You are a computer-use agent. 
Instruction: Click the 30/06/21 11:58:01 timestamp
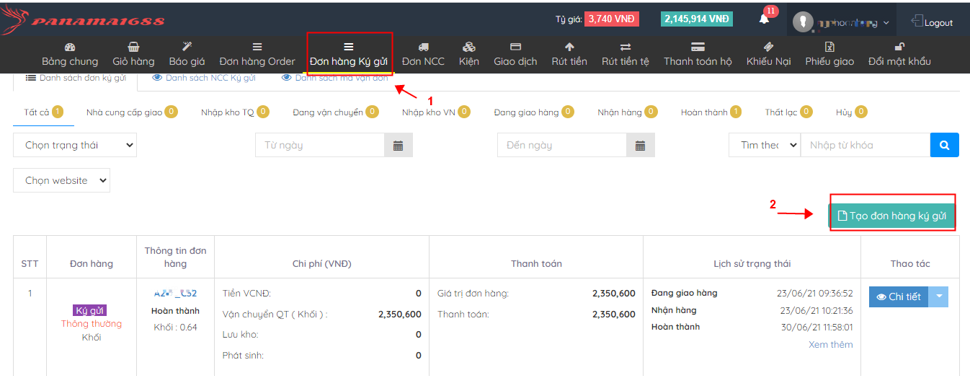tap(816, 327)
